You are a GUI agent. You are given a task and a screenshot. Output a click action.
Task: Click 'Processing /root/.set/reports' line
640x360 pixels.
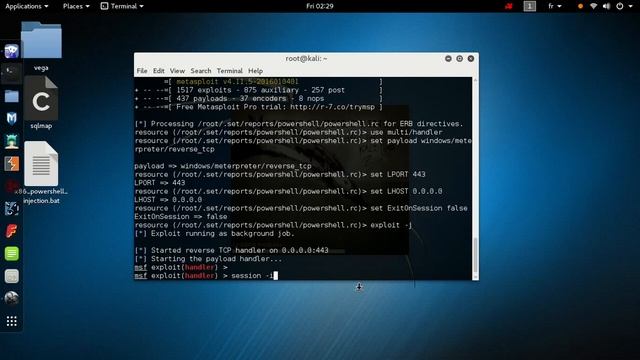(x=299, y=124)
